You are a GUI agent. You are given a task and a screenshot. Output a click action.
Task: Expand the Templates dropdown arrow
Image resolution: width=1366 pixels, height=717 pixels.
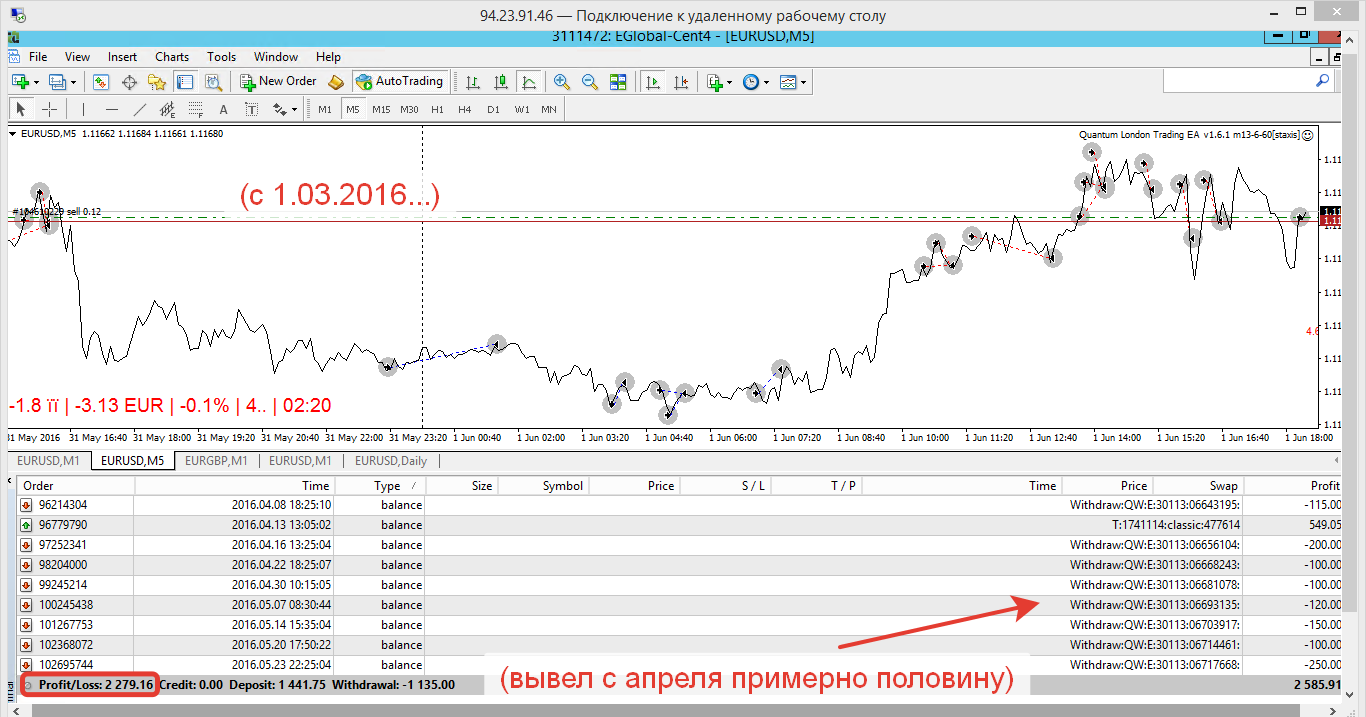click(804, 82)
